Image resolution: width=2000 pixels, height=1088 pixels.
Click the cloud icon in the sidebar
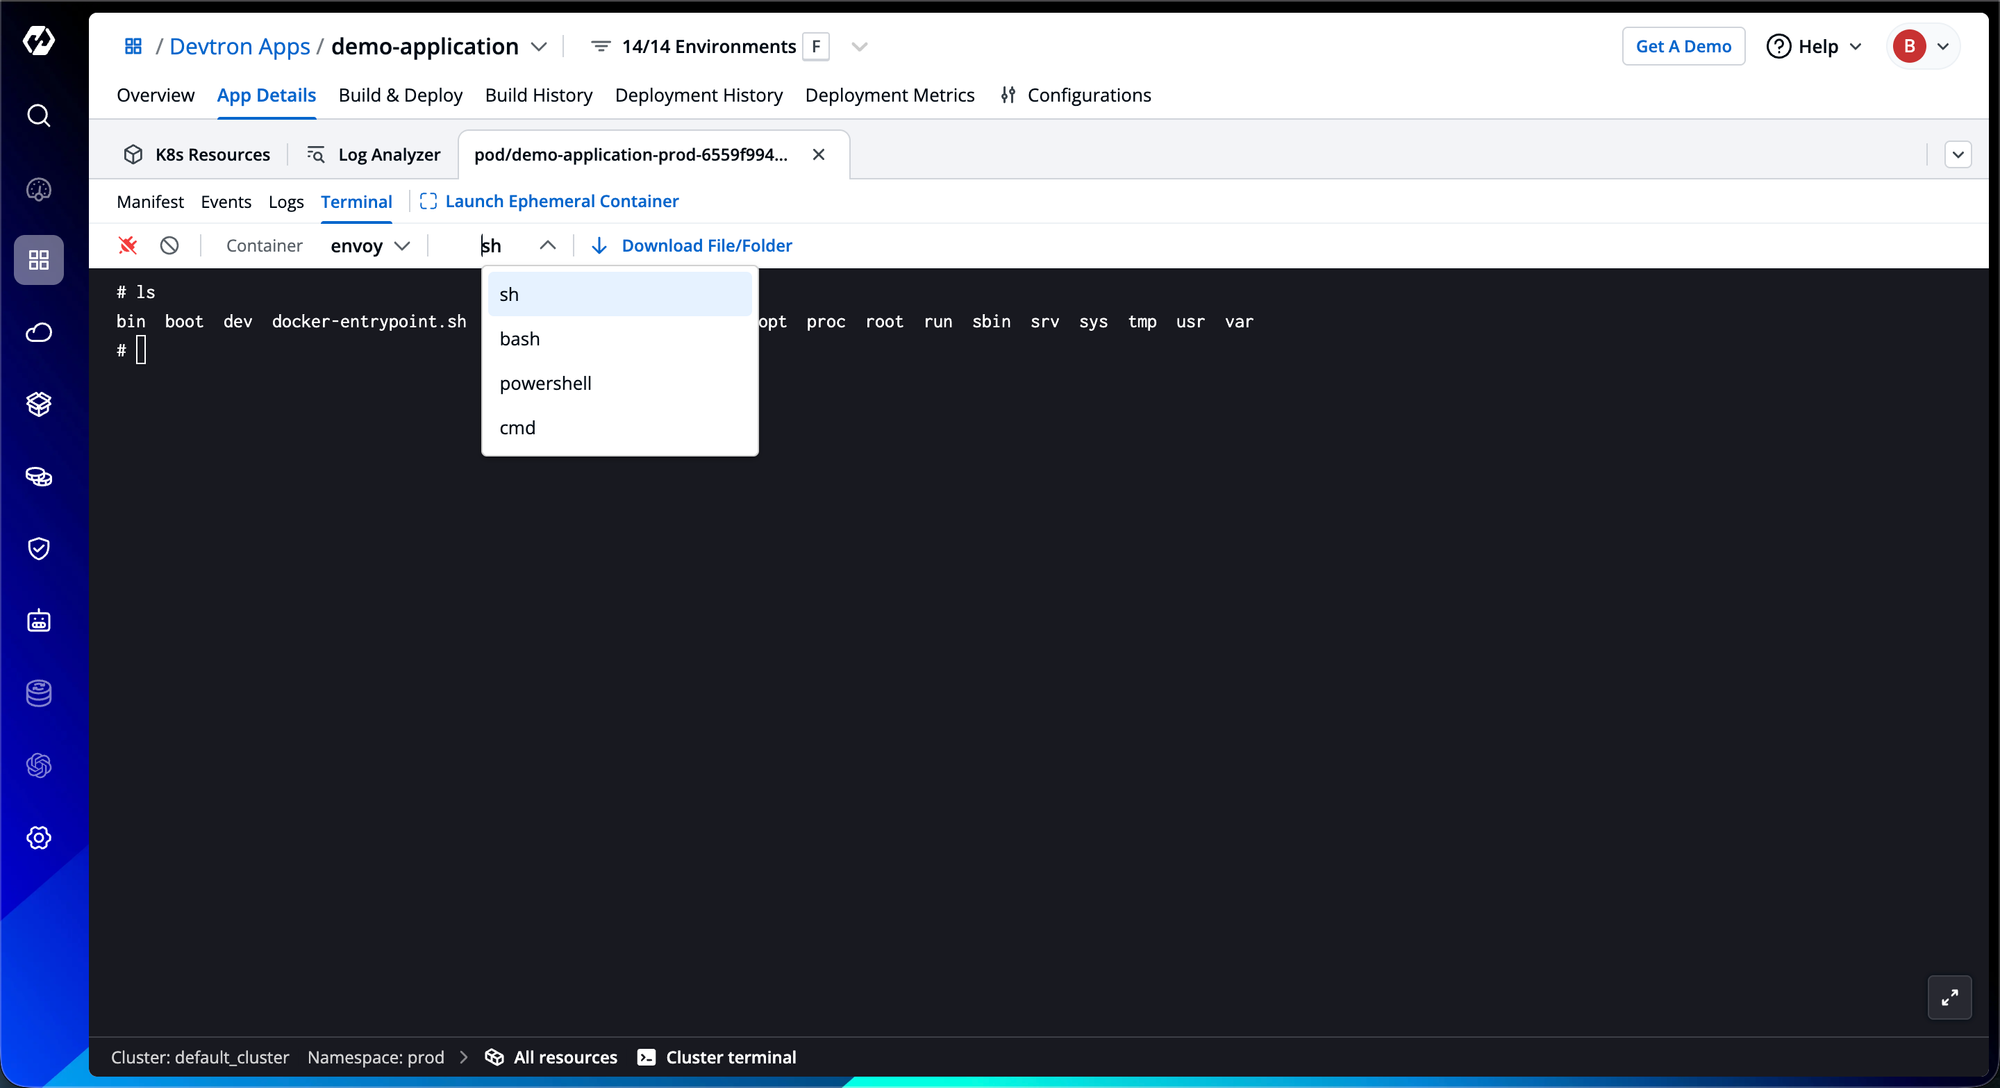(x=39, y=332)
